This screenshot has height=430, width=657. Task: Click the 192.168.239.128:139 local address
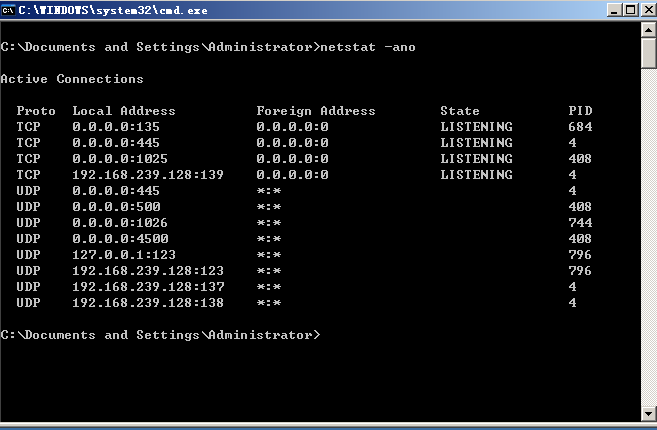pyautogui.click(x=148, y=175)
